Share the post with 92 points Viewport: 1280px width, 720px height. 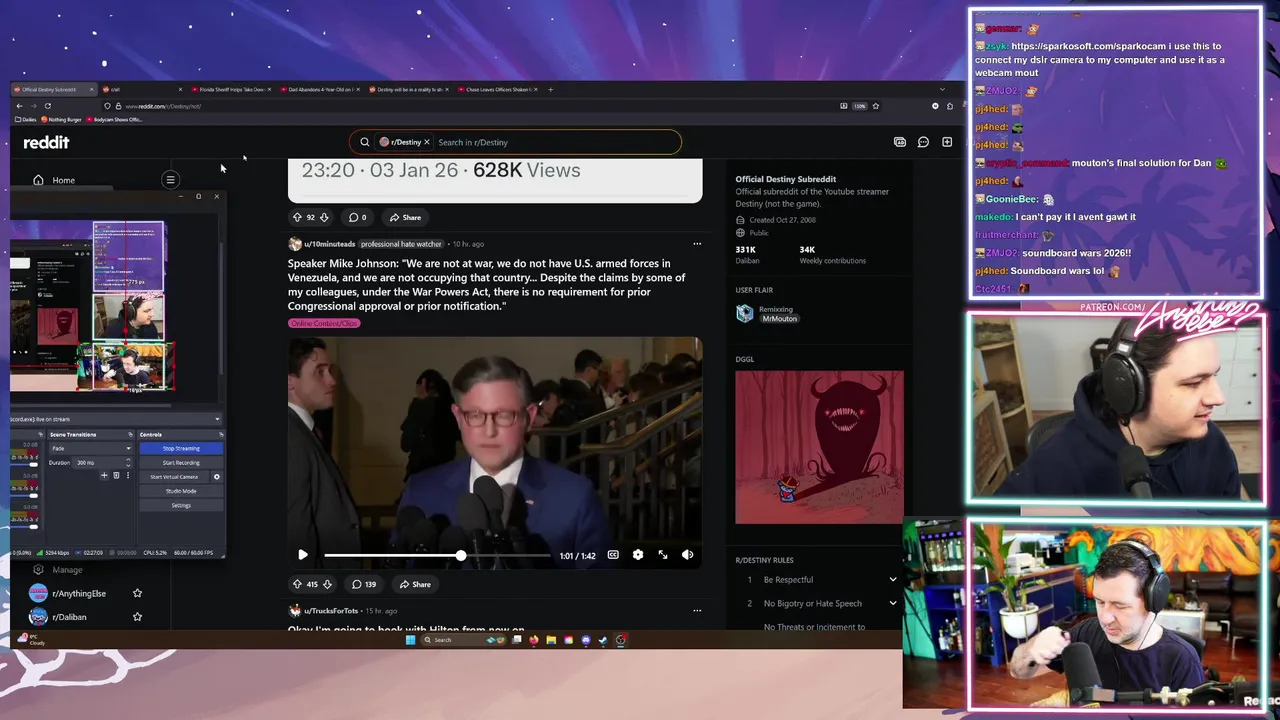click(x=405, y=217)
